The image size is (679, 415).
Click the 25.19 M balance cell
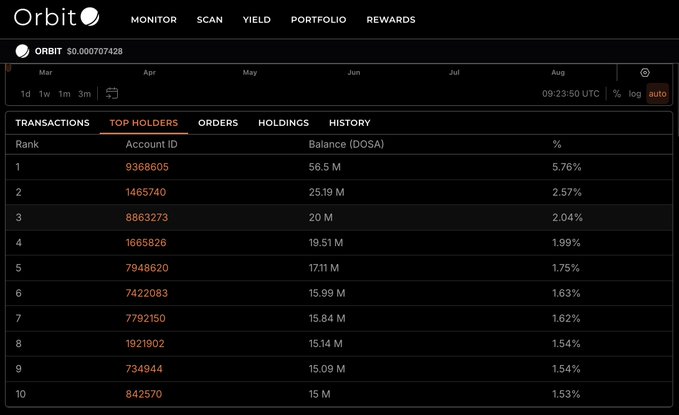pyautogui.click(x=327, y=192)
